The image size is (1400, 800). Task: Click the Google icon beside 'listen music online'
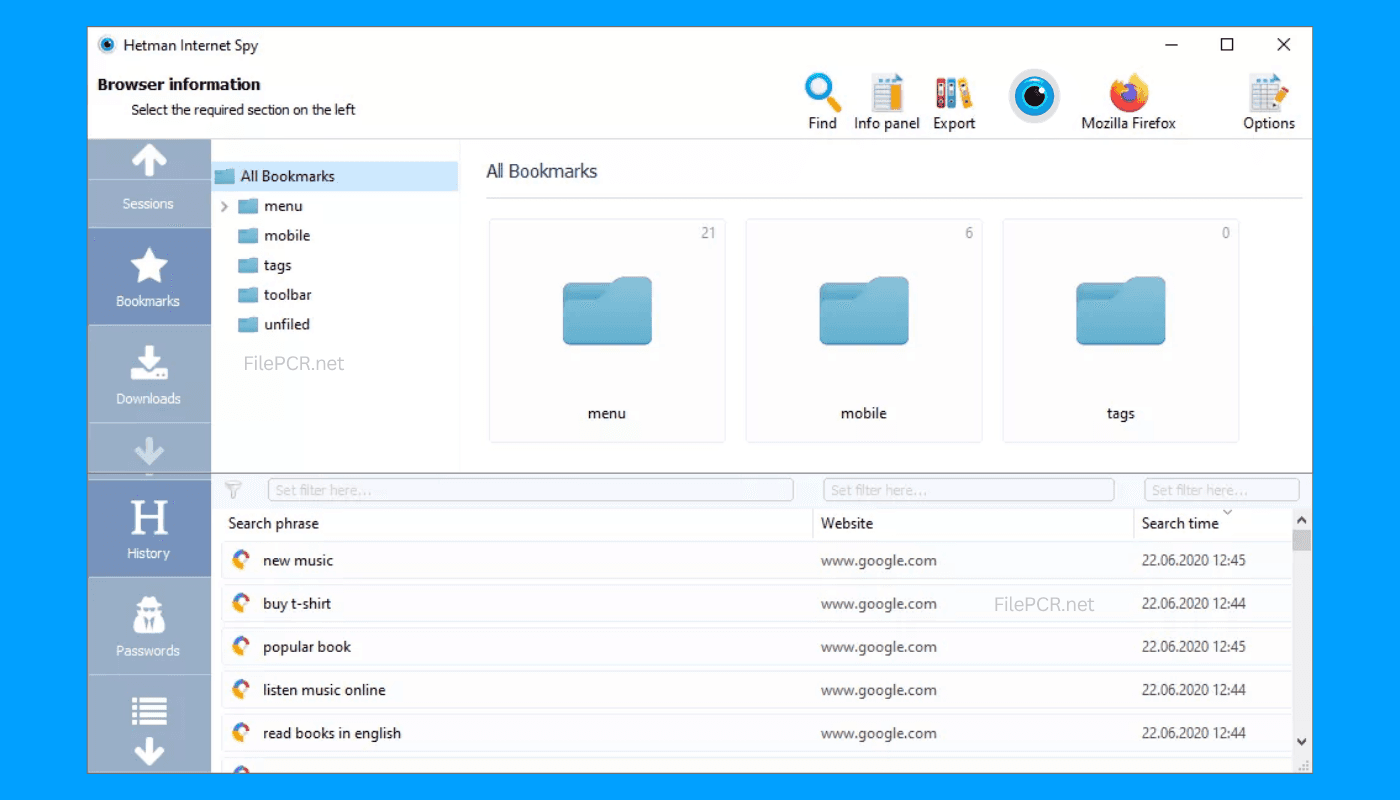240,690
